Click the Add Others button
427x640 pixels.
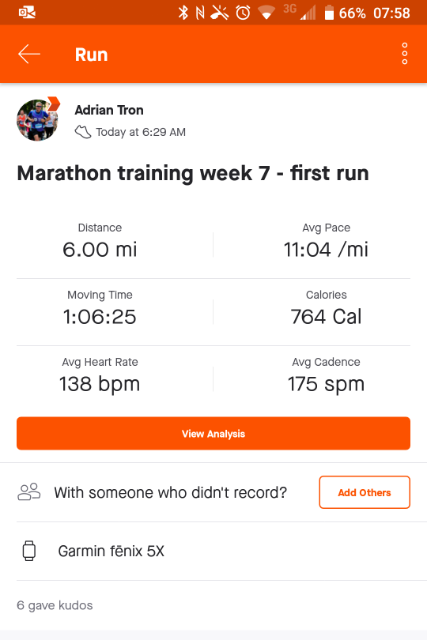tap(365, 492)
